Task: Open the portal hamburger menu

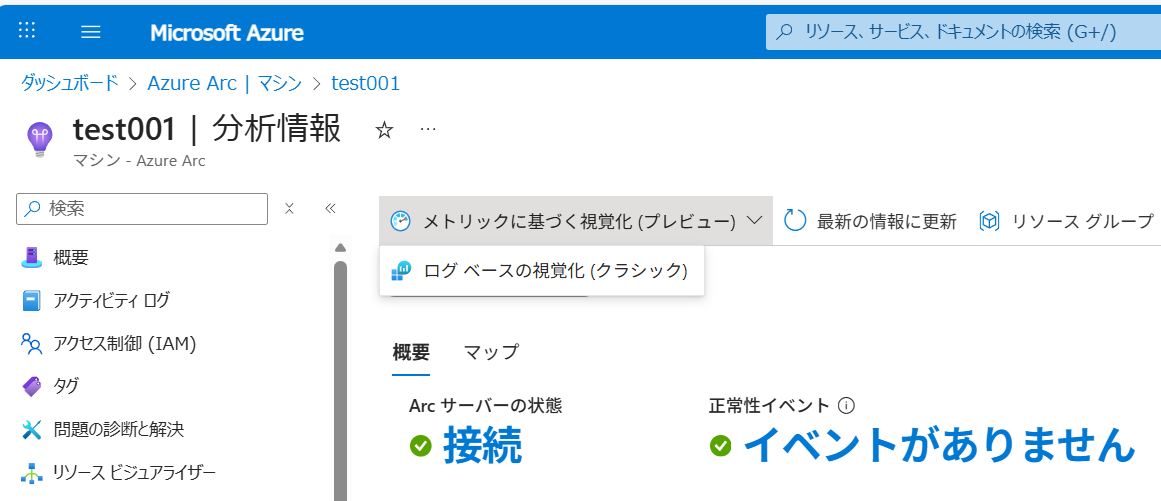Action: [91, 32]
